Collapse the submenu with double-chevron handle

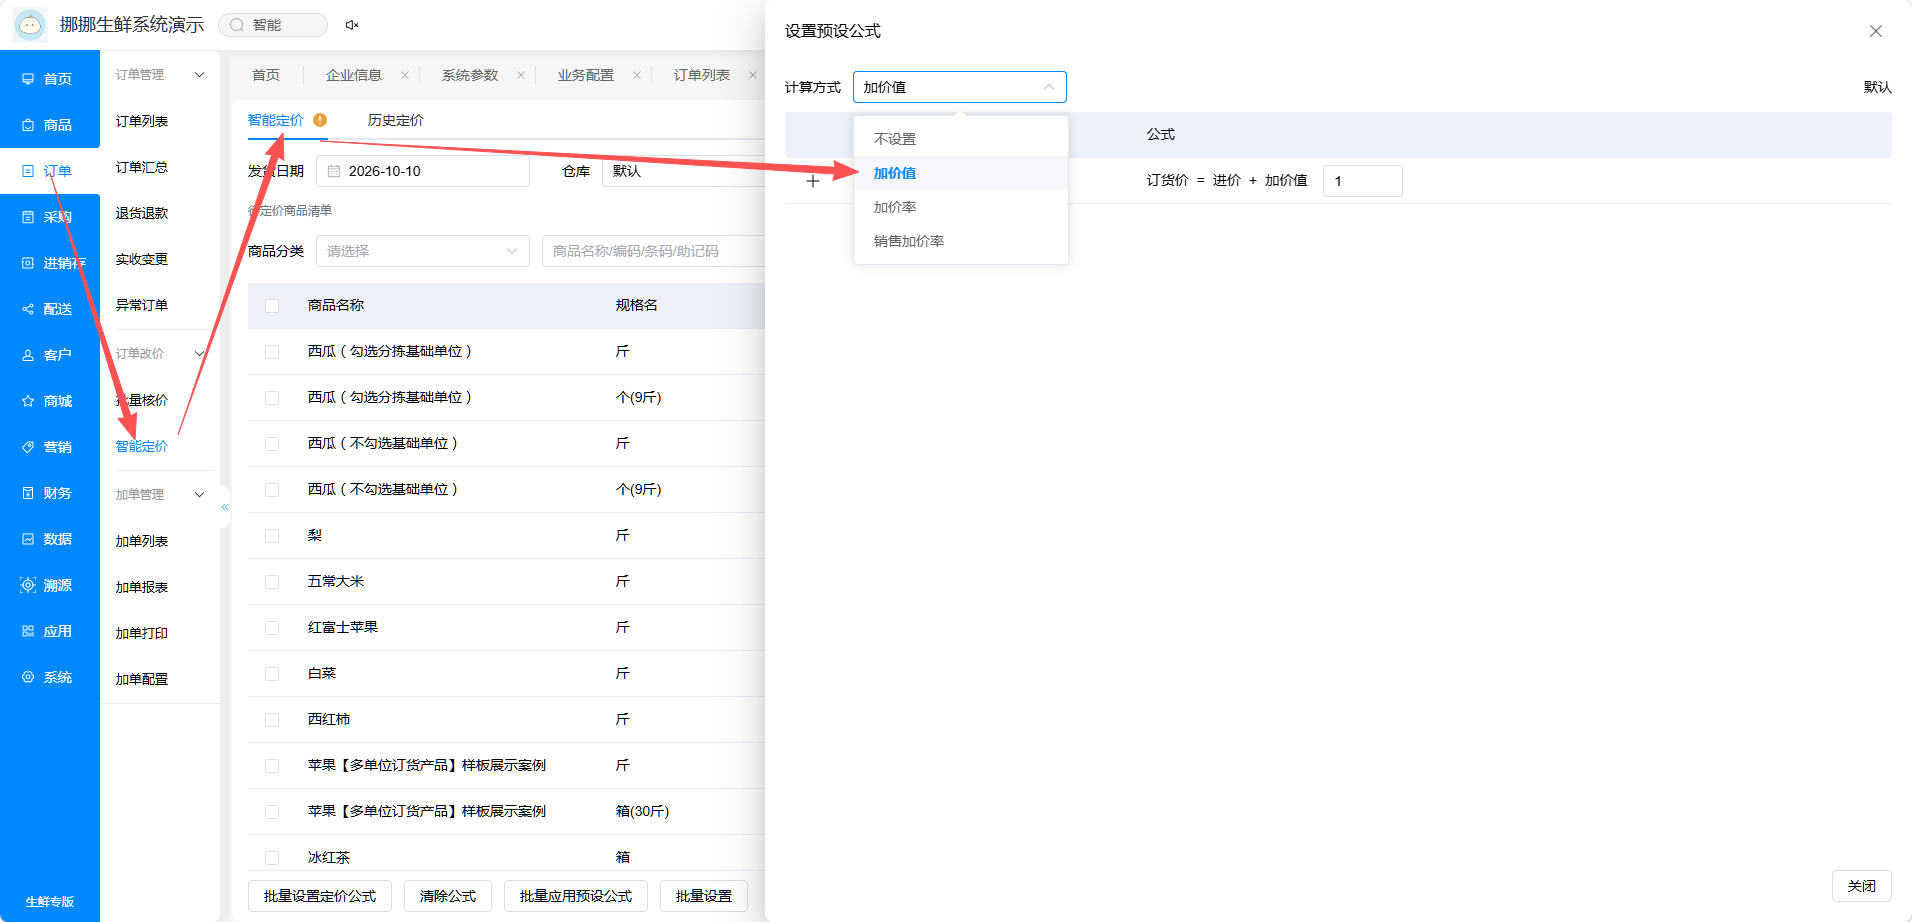click(225, 507)
